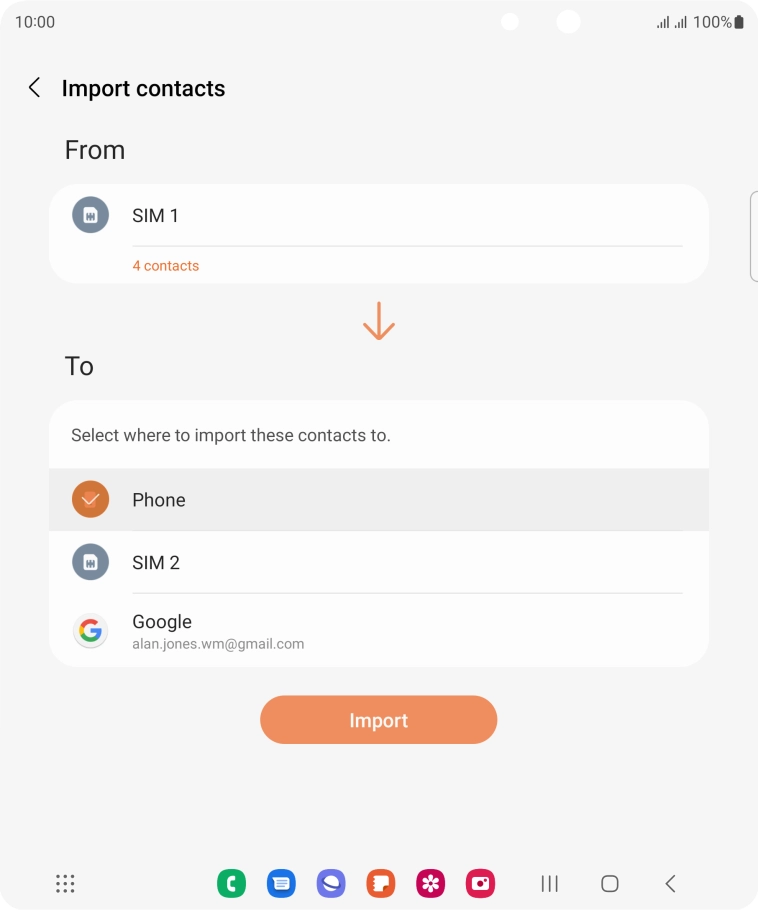758x910 pixels.
Task: Show recent apps with navigation button
Action: click(x=549, y=883)
